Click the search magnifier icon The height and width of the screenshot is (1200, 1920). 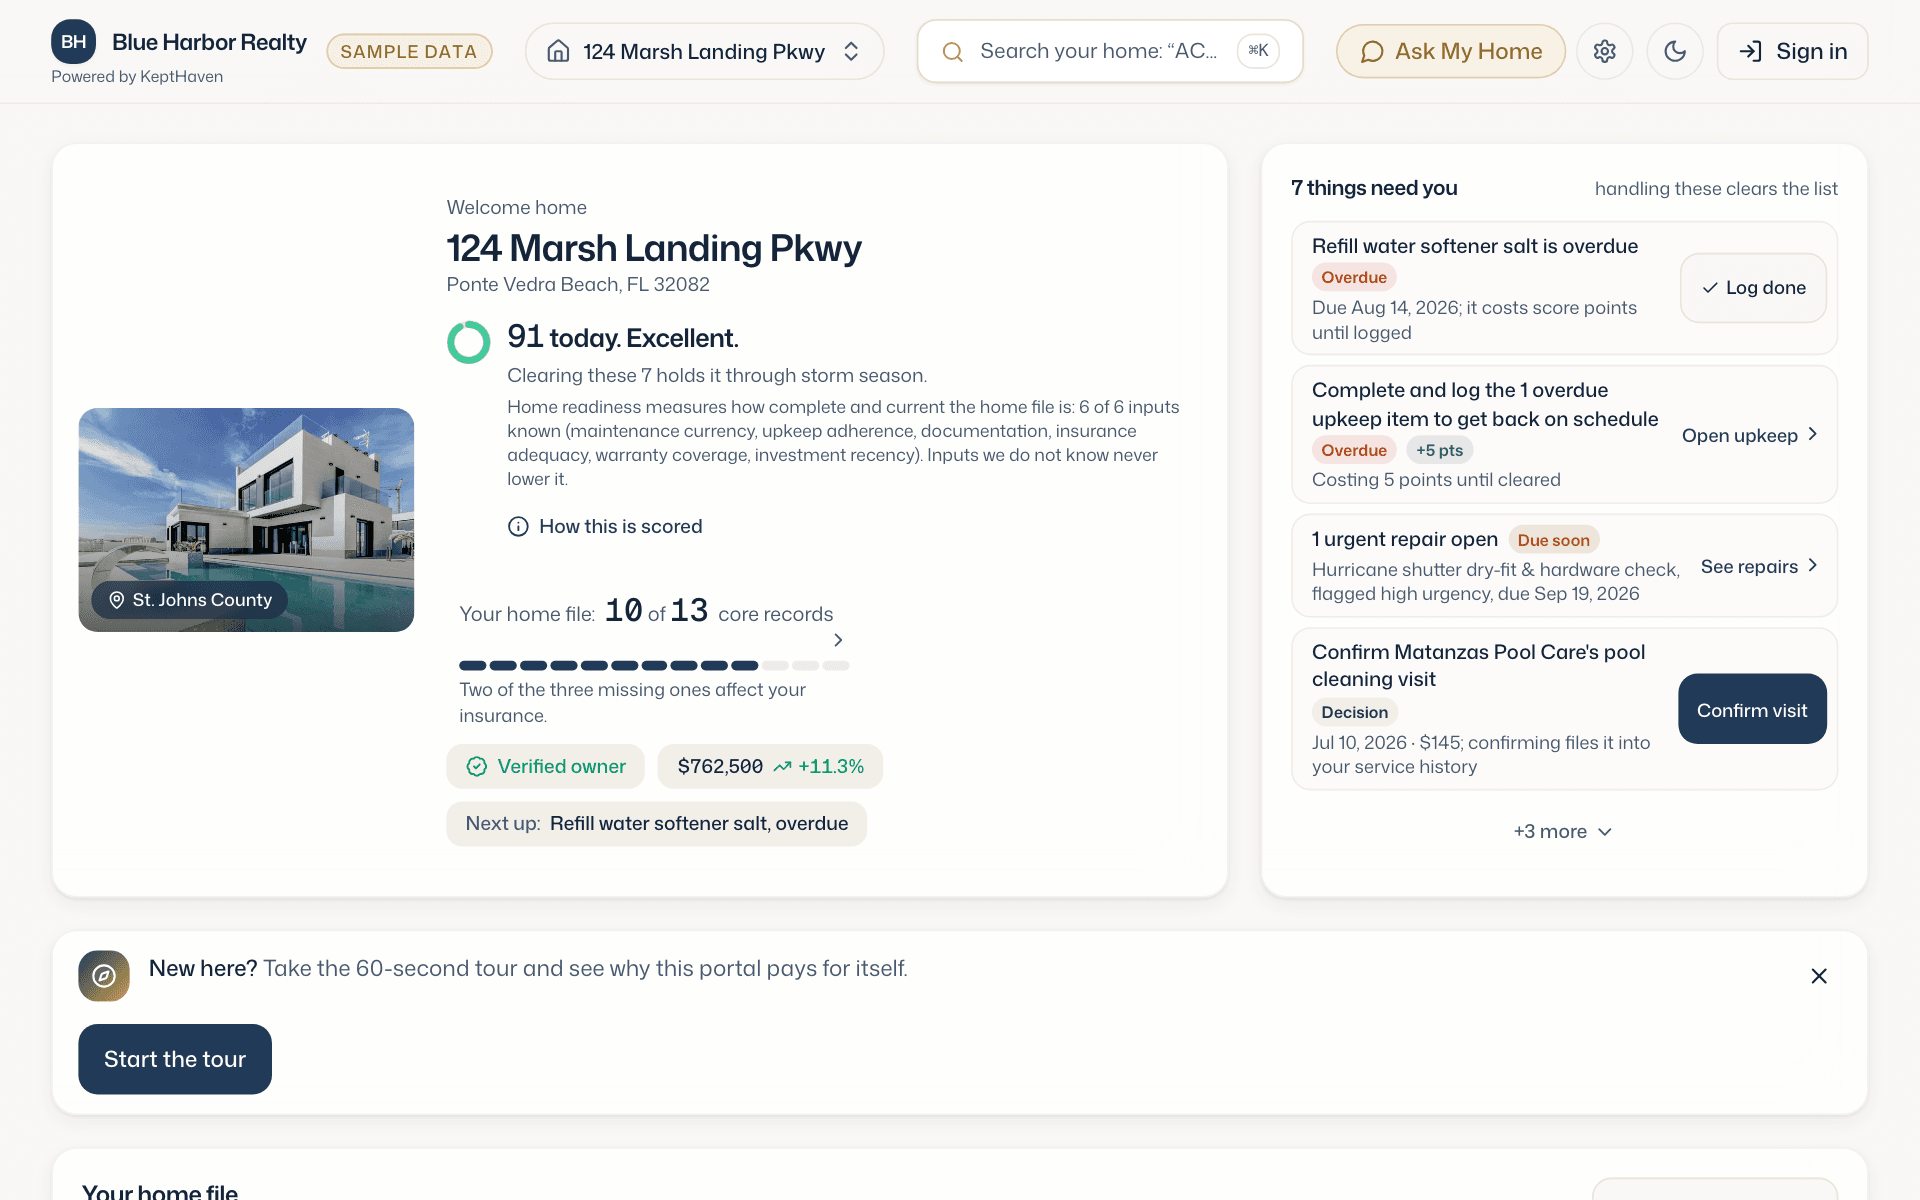(x=953, y=51)
